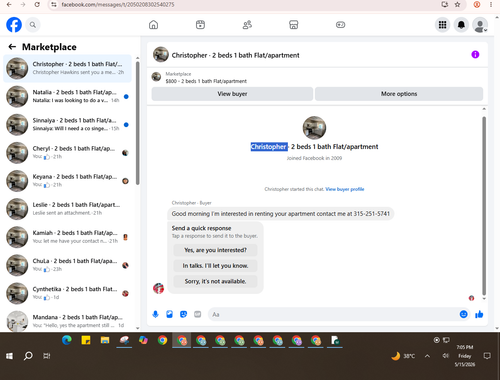500x380 pixels.
Task: Open conversation info purple icon
Action: point(475,55)
